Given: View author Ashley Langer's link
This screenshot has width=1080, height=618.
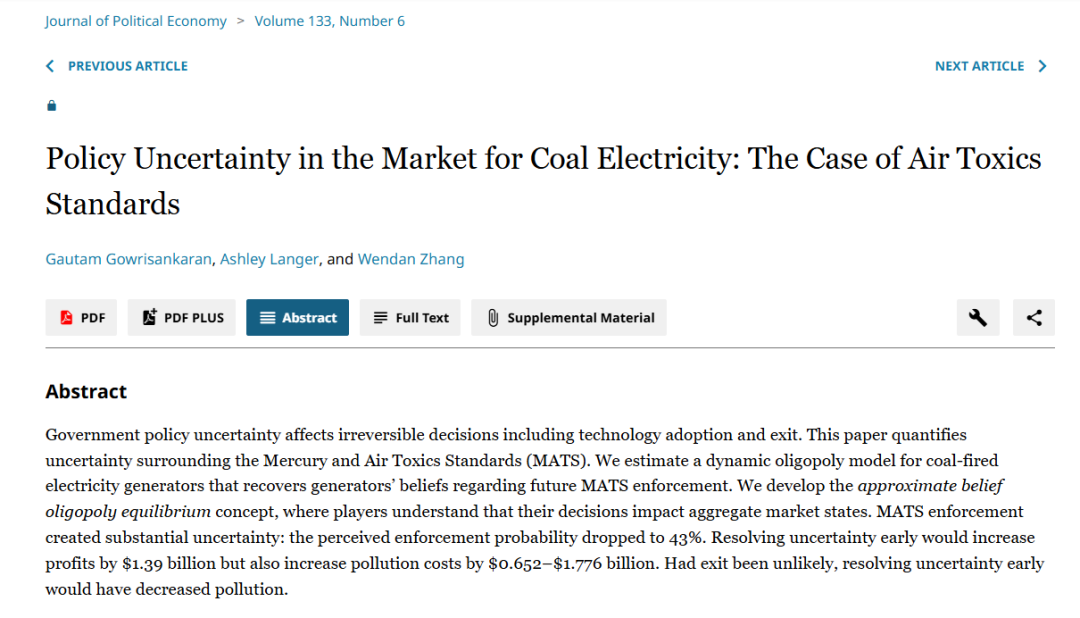Looking at the screenshot, I should pyautogui.click(x=268, y=259).
